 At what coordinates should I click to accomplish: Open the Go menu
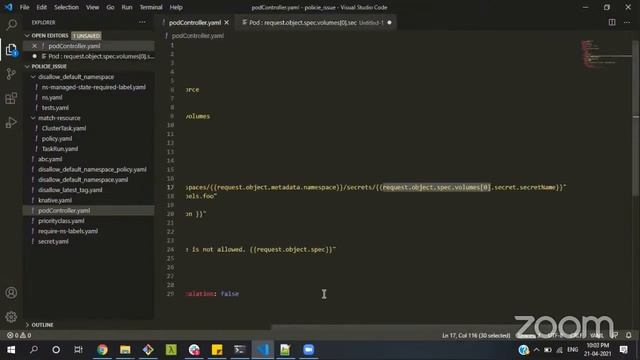tap(110, 7)
